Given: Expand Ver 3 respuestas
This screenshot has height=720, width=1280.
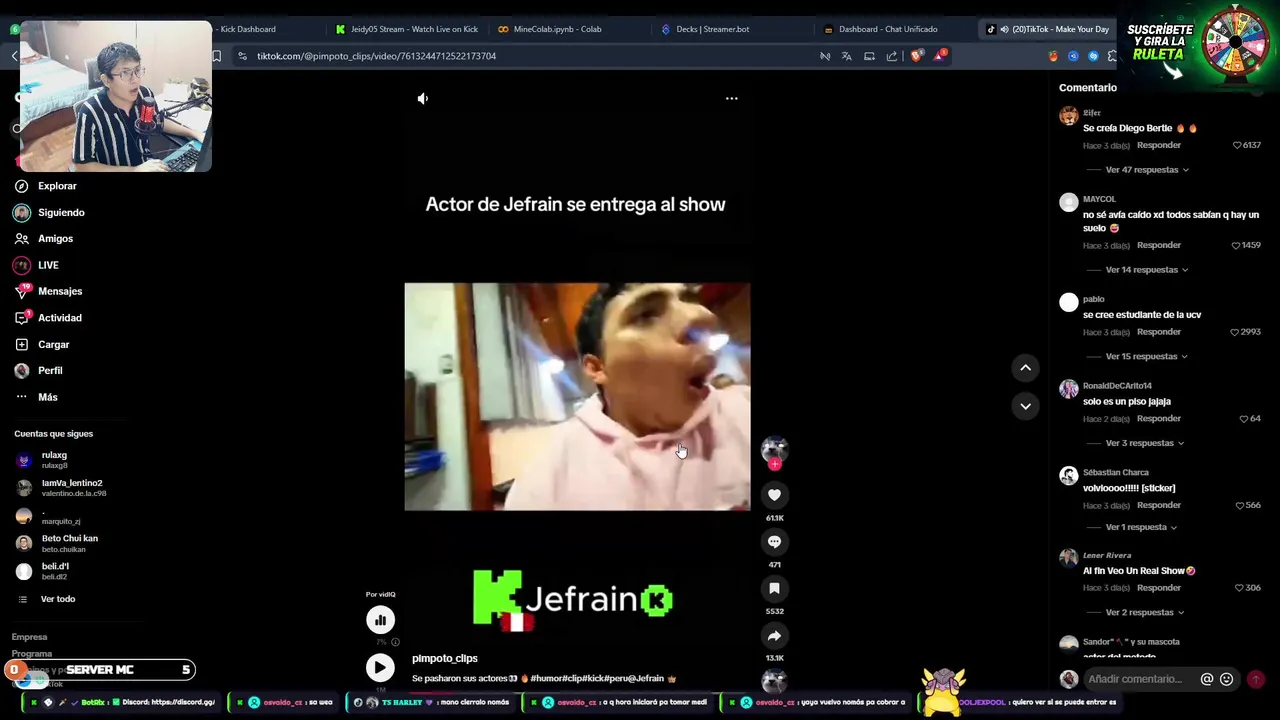Looking at the screenshot, I should pos(1145,443).
